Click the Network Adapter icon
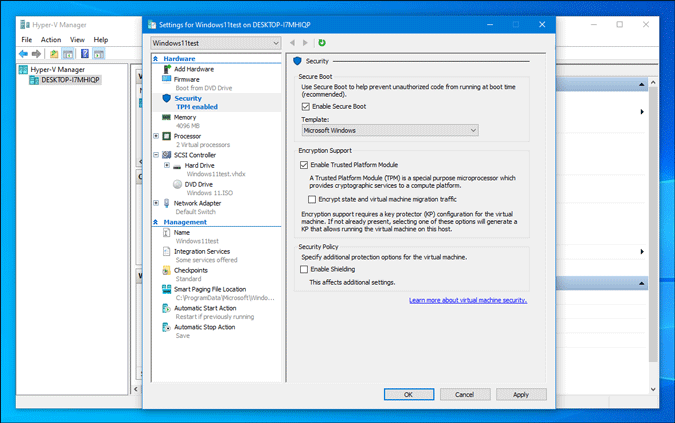The height and width of the screenshot is (423, 675). click(167, 203)
